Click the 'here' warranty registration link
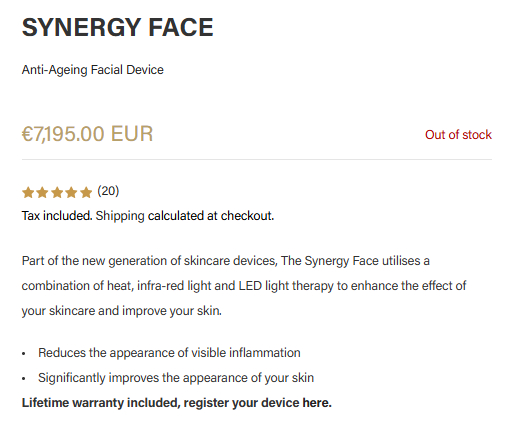This screenshot has height=431, width=529. pyautogui.click(x=317, y=403)
